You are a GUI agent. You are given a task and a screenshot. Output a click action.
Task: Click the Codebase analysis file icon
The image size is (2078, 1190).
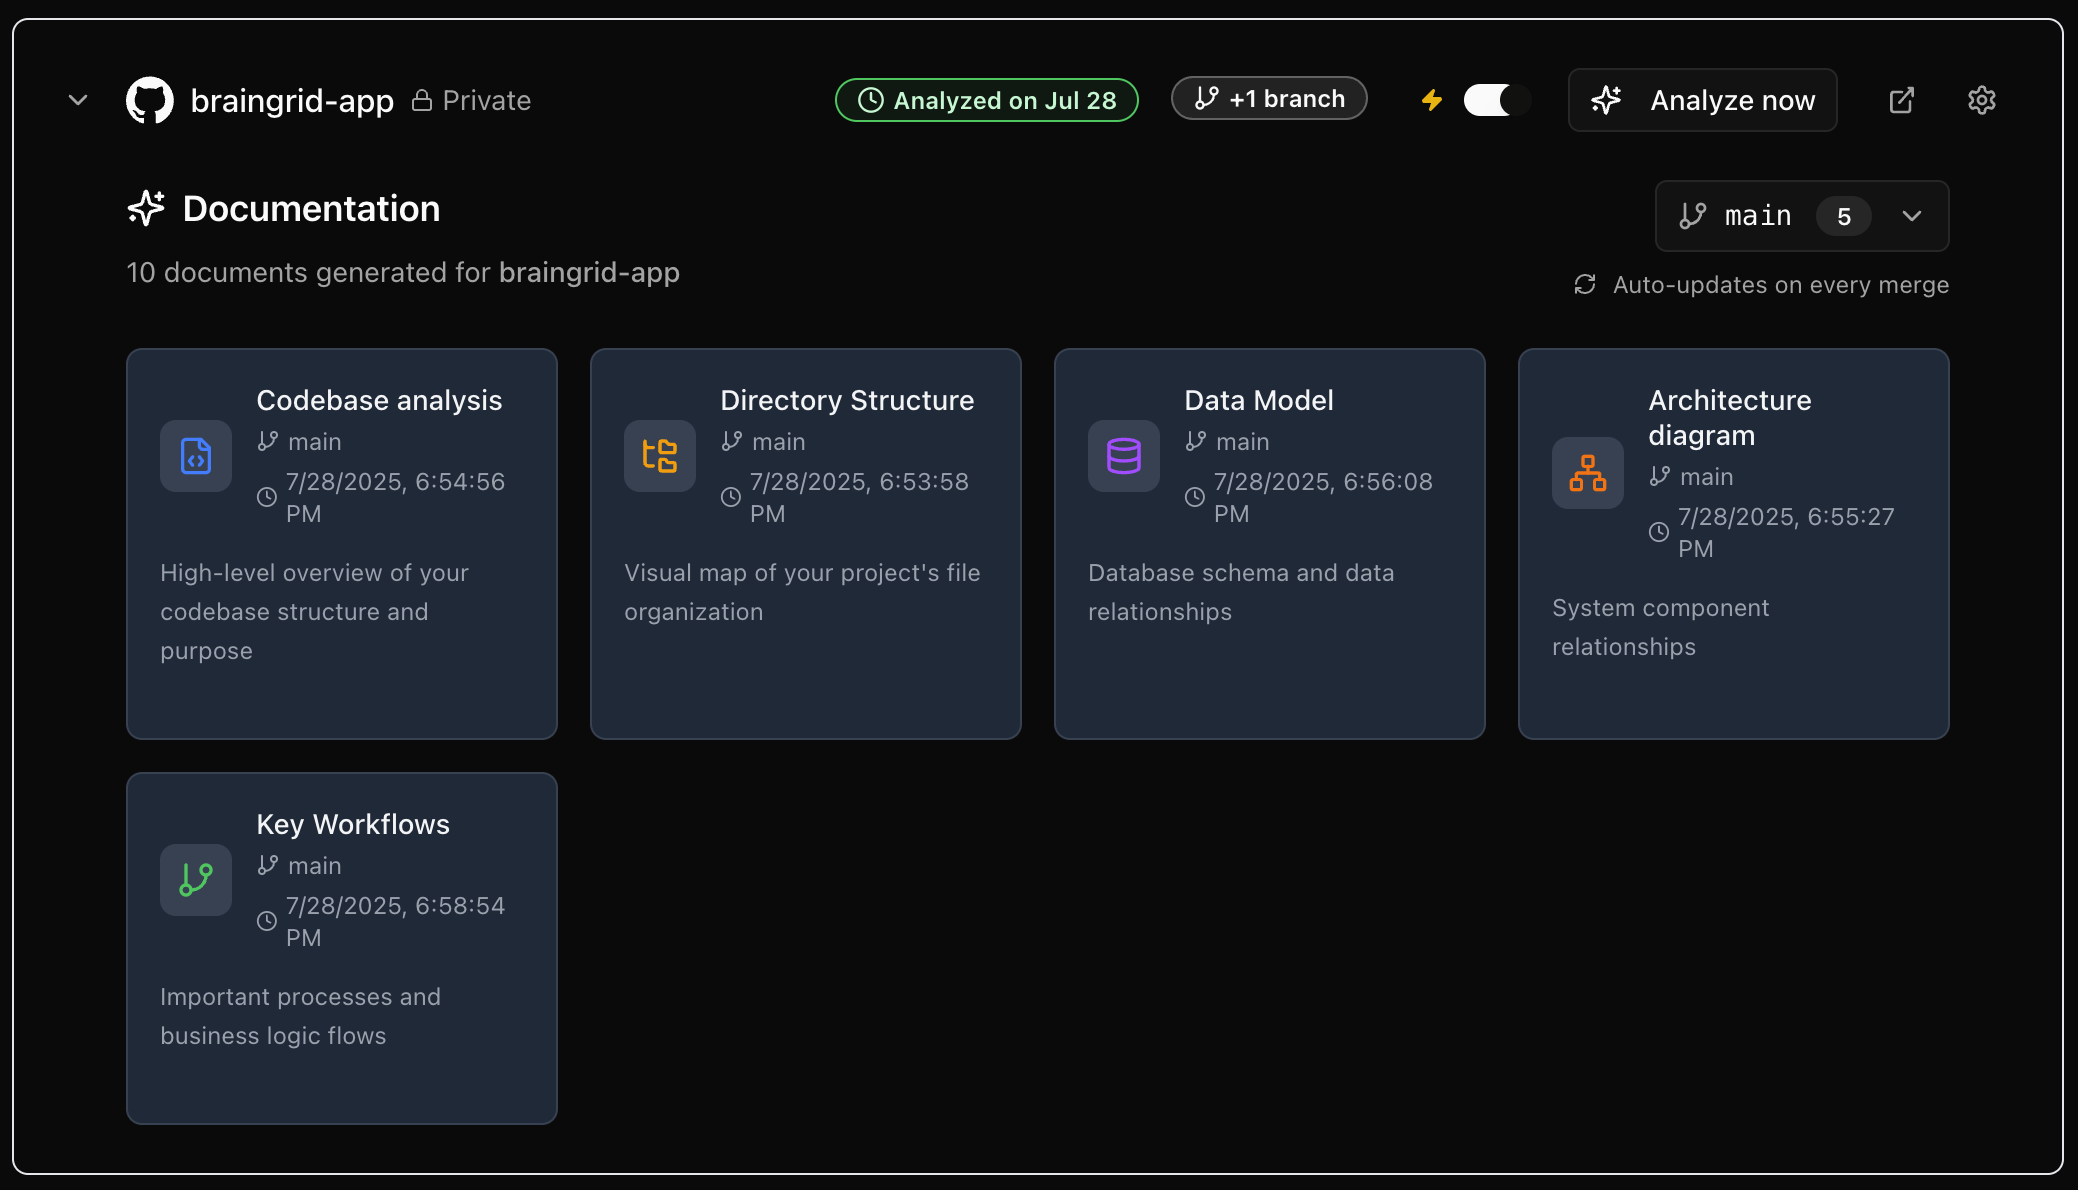(196, 456)
